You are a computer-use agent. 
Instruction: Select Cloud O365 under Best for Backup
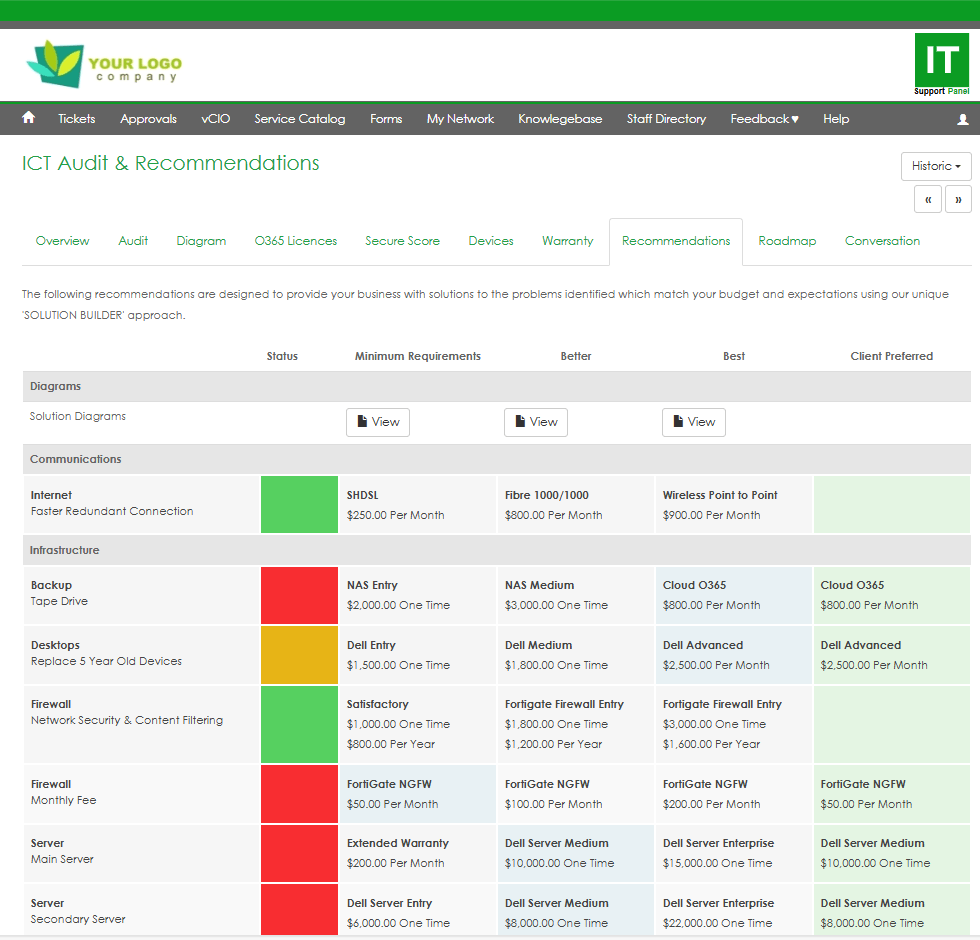[x=733, y=595]
